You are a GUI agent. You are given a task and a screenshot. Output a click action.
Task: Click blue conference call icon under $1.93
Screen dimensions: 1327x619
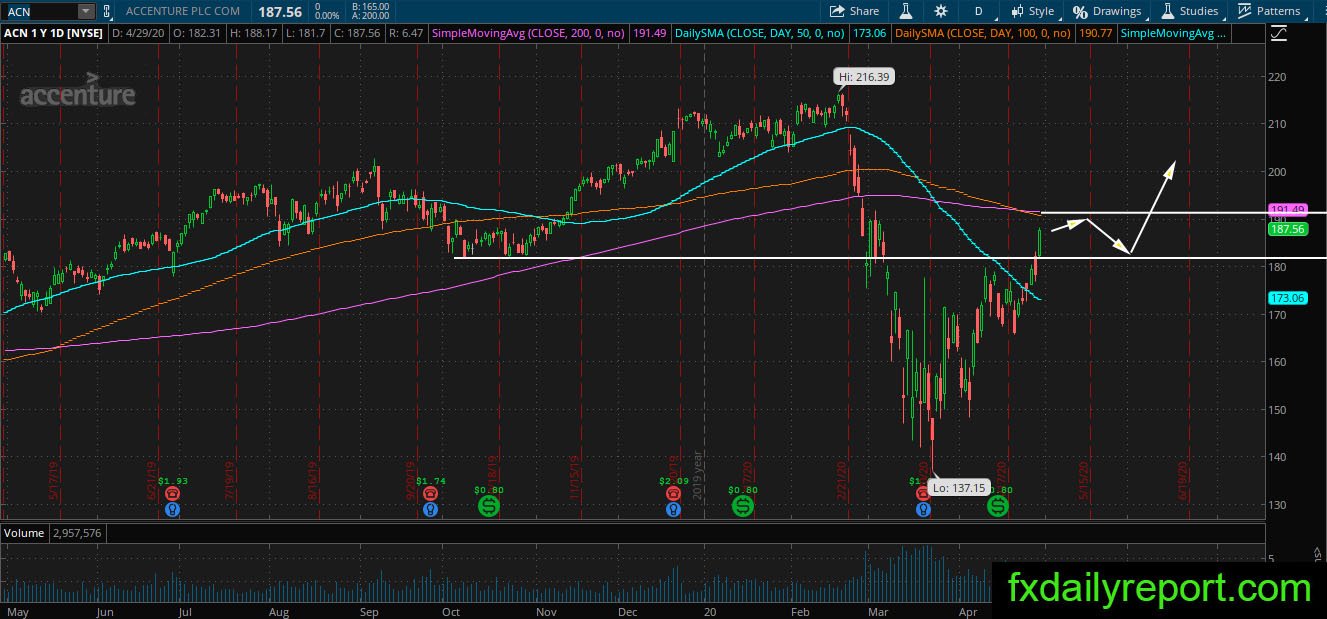point(173,509)
